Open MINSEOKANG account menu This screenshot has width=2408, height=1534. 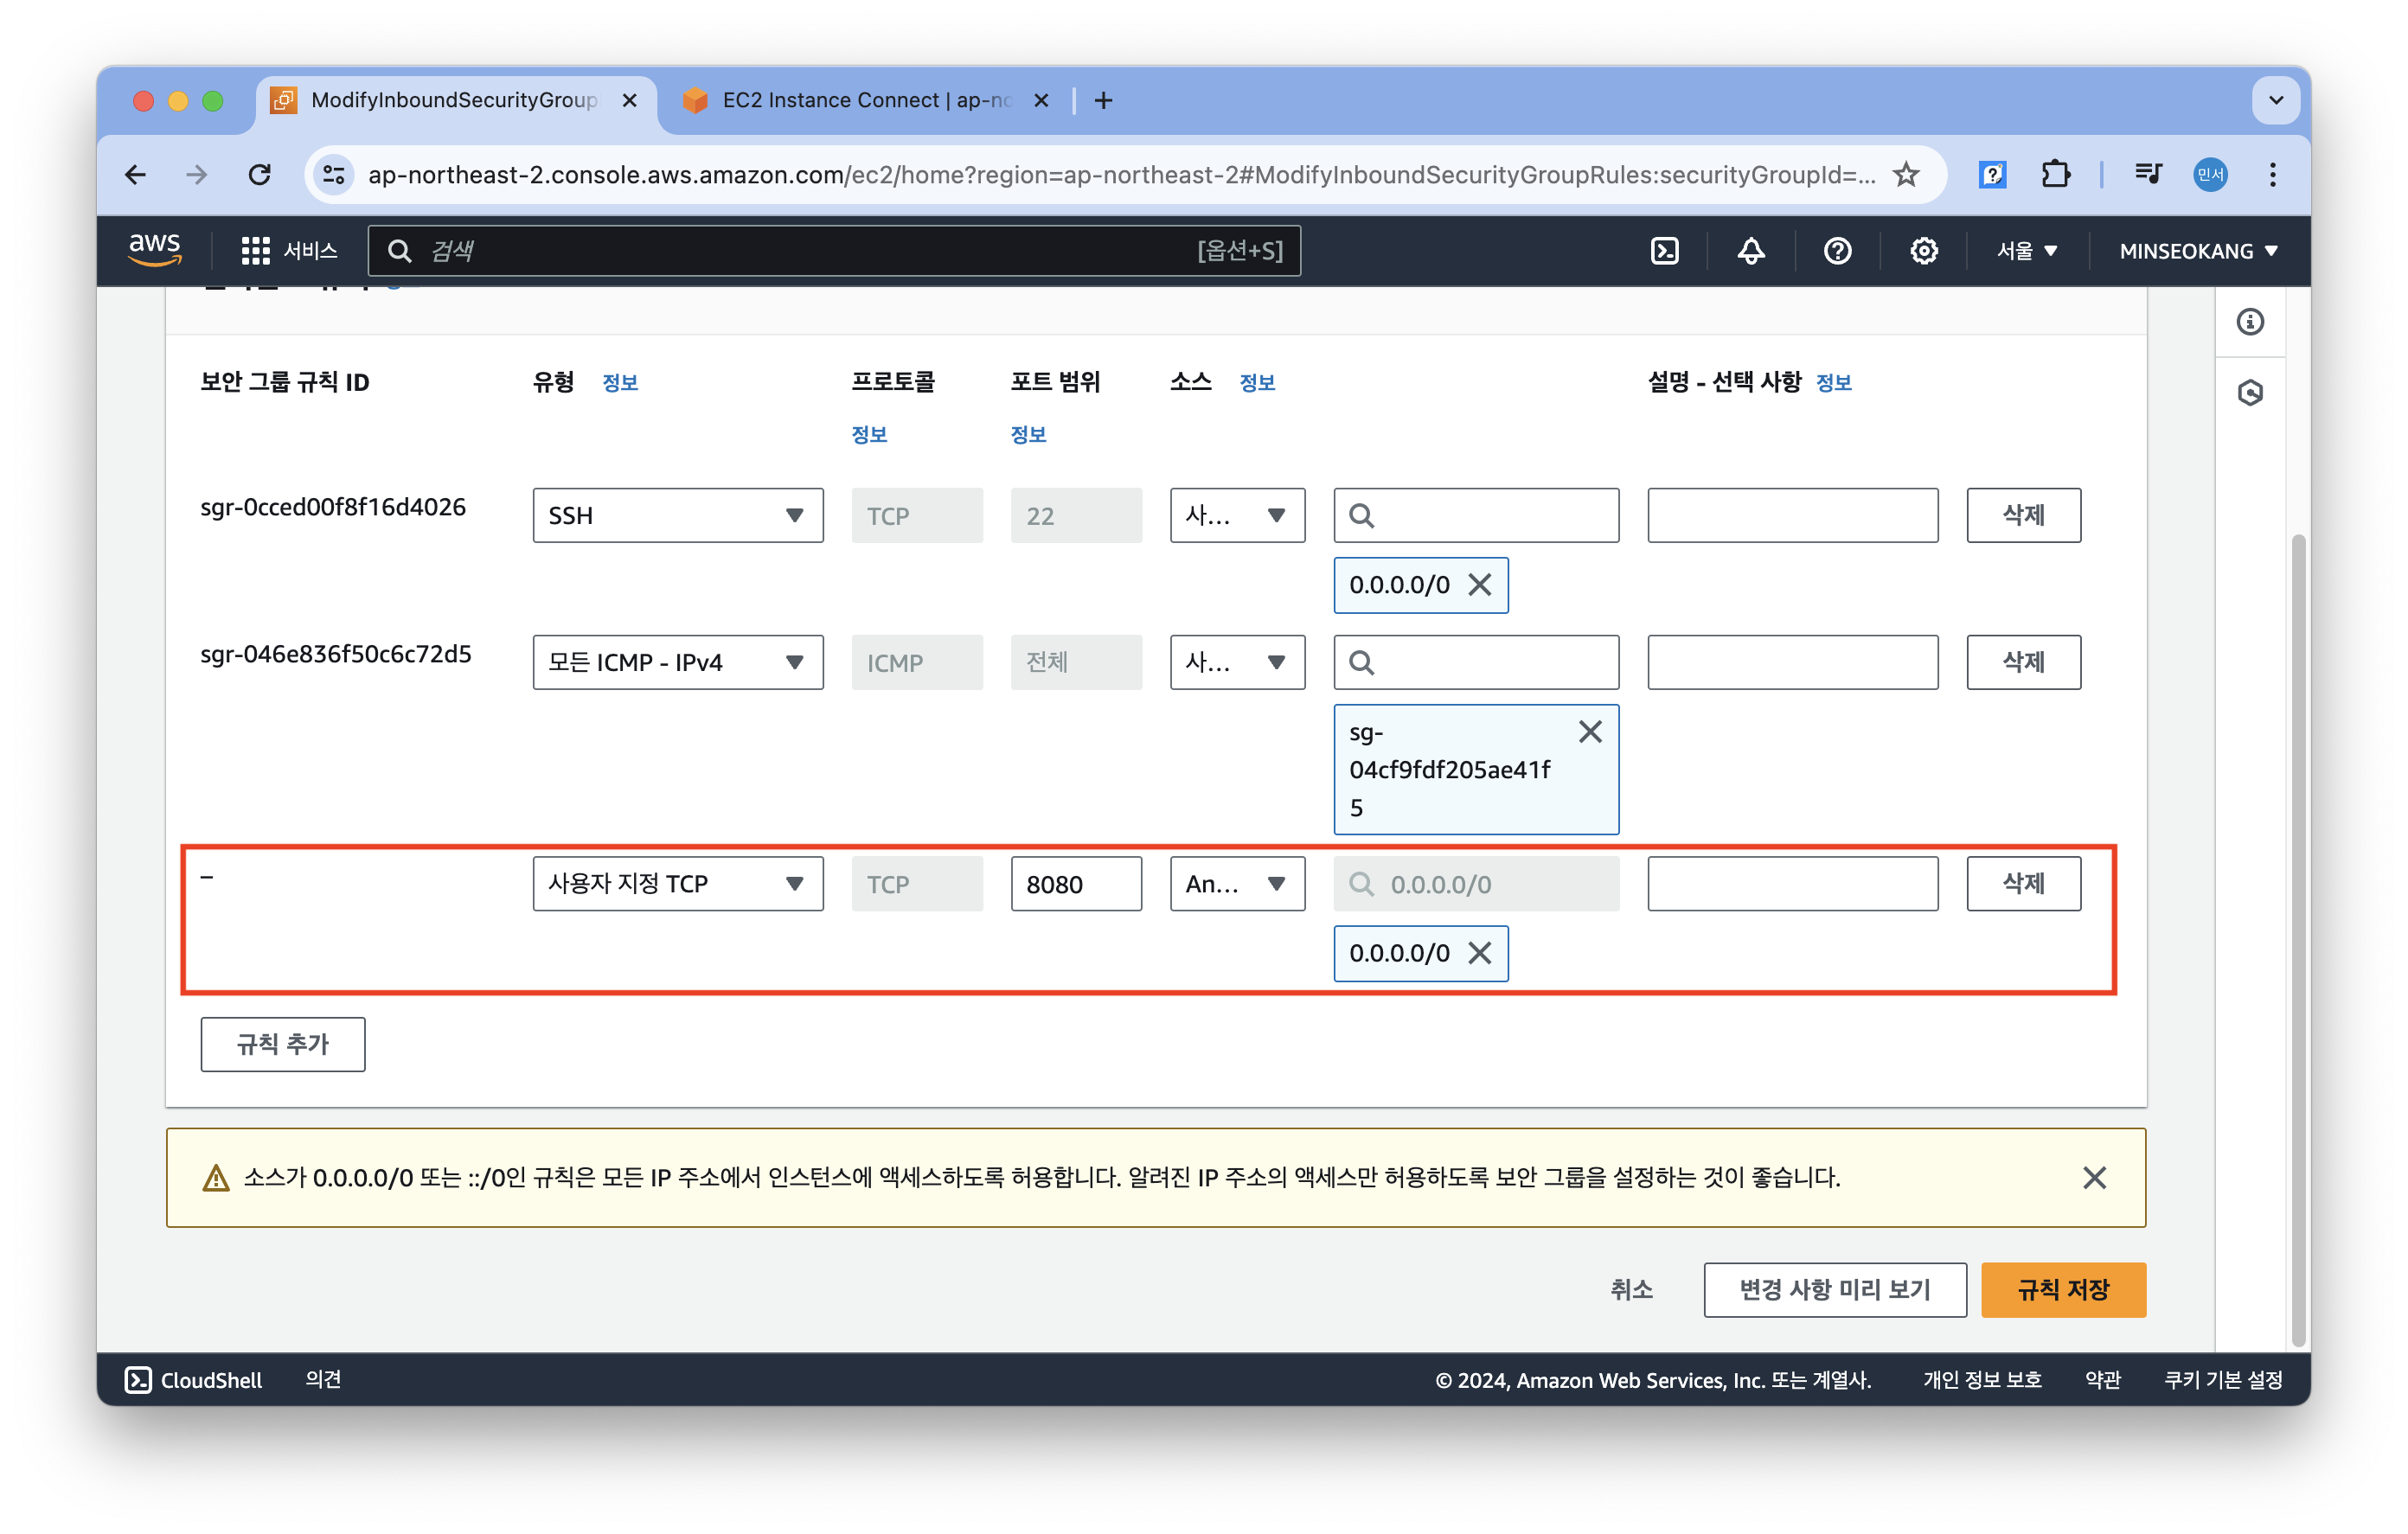tap(2198, 251)
